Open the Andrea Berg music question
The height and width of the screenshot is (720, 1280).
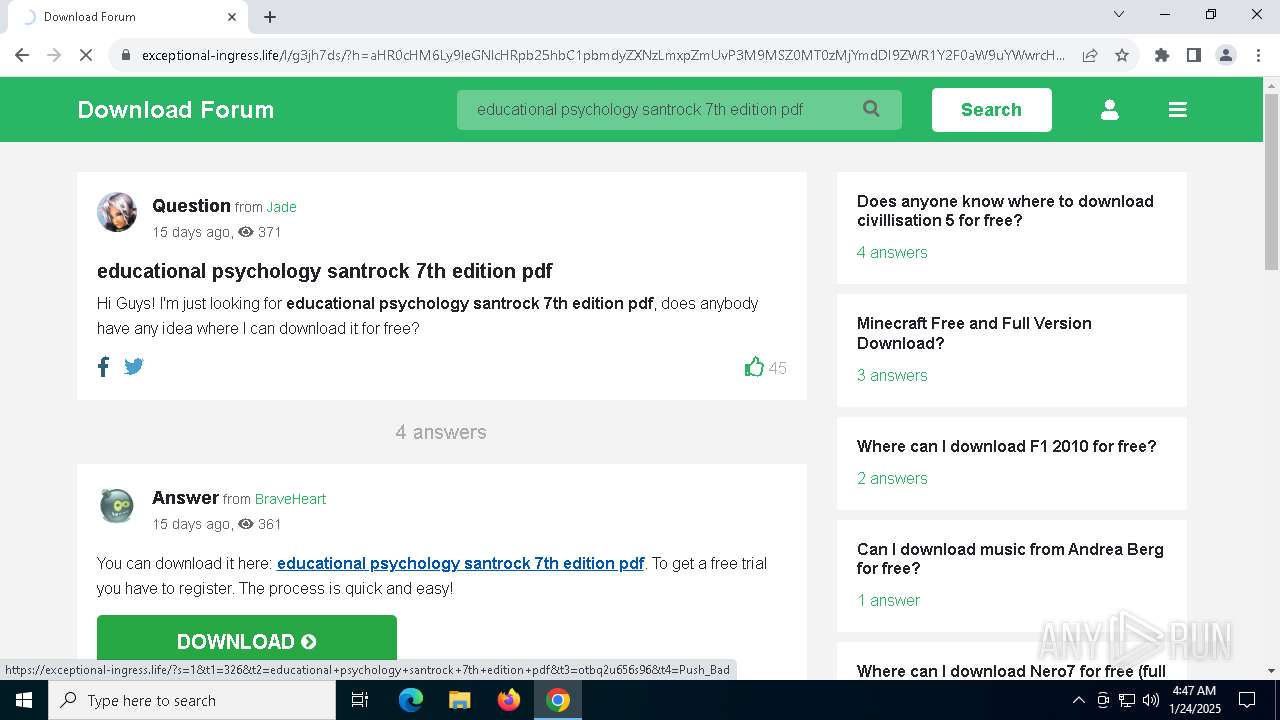click(x=1010, y=559)
